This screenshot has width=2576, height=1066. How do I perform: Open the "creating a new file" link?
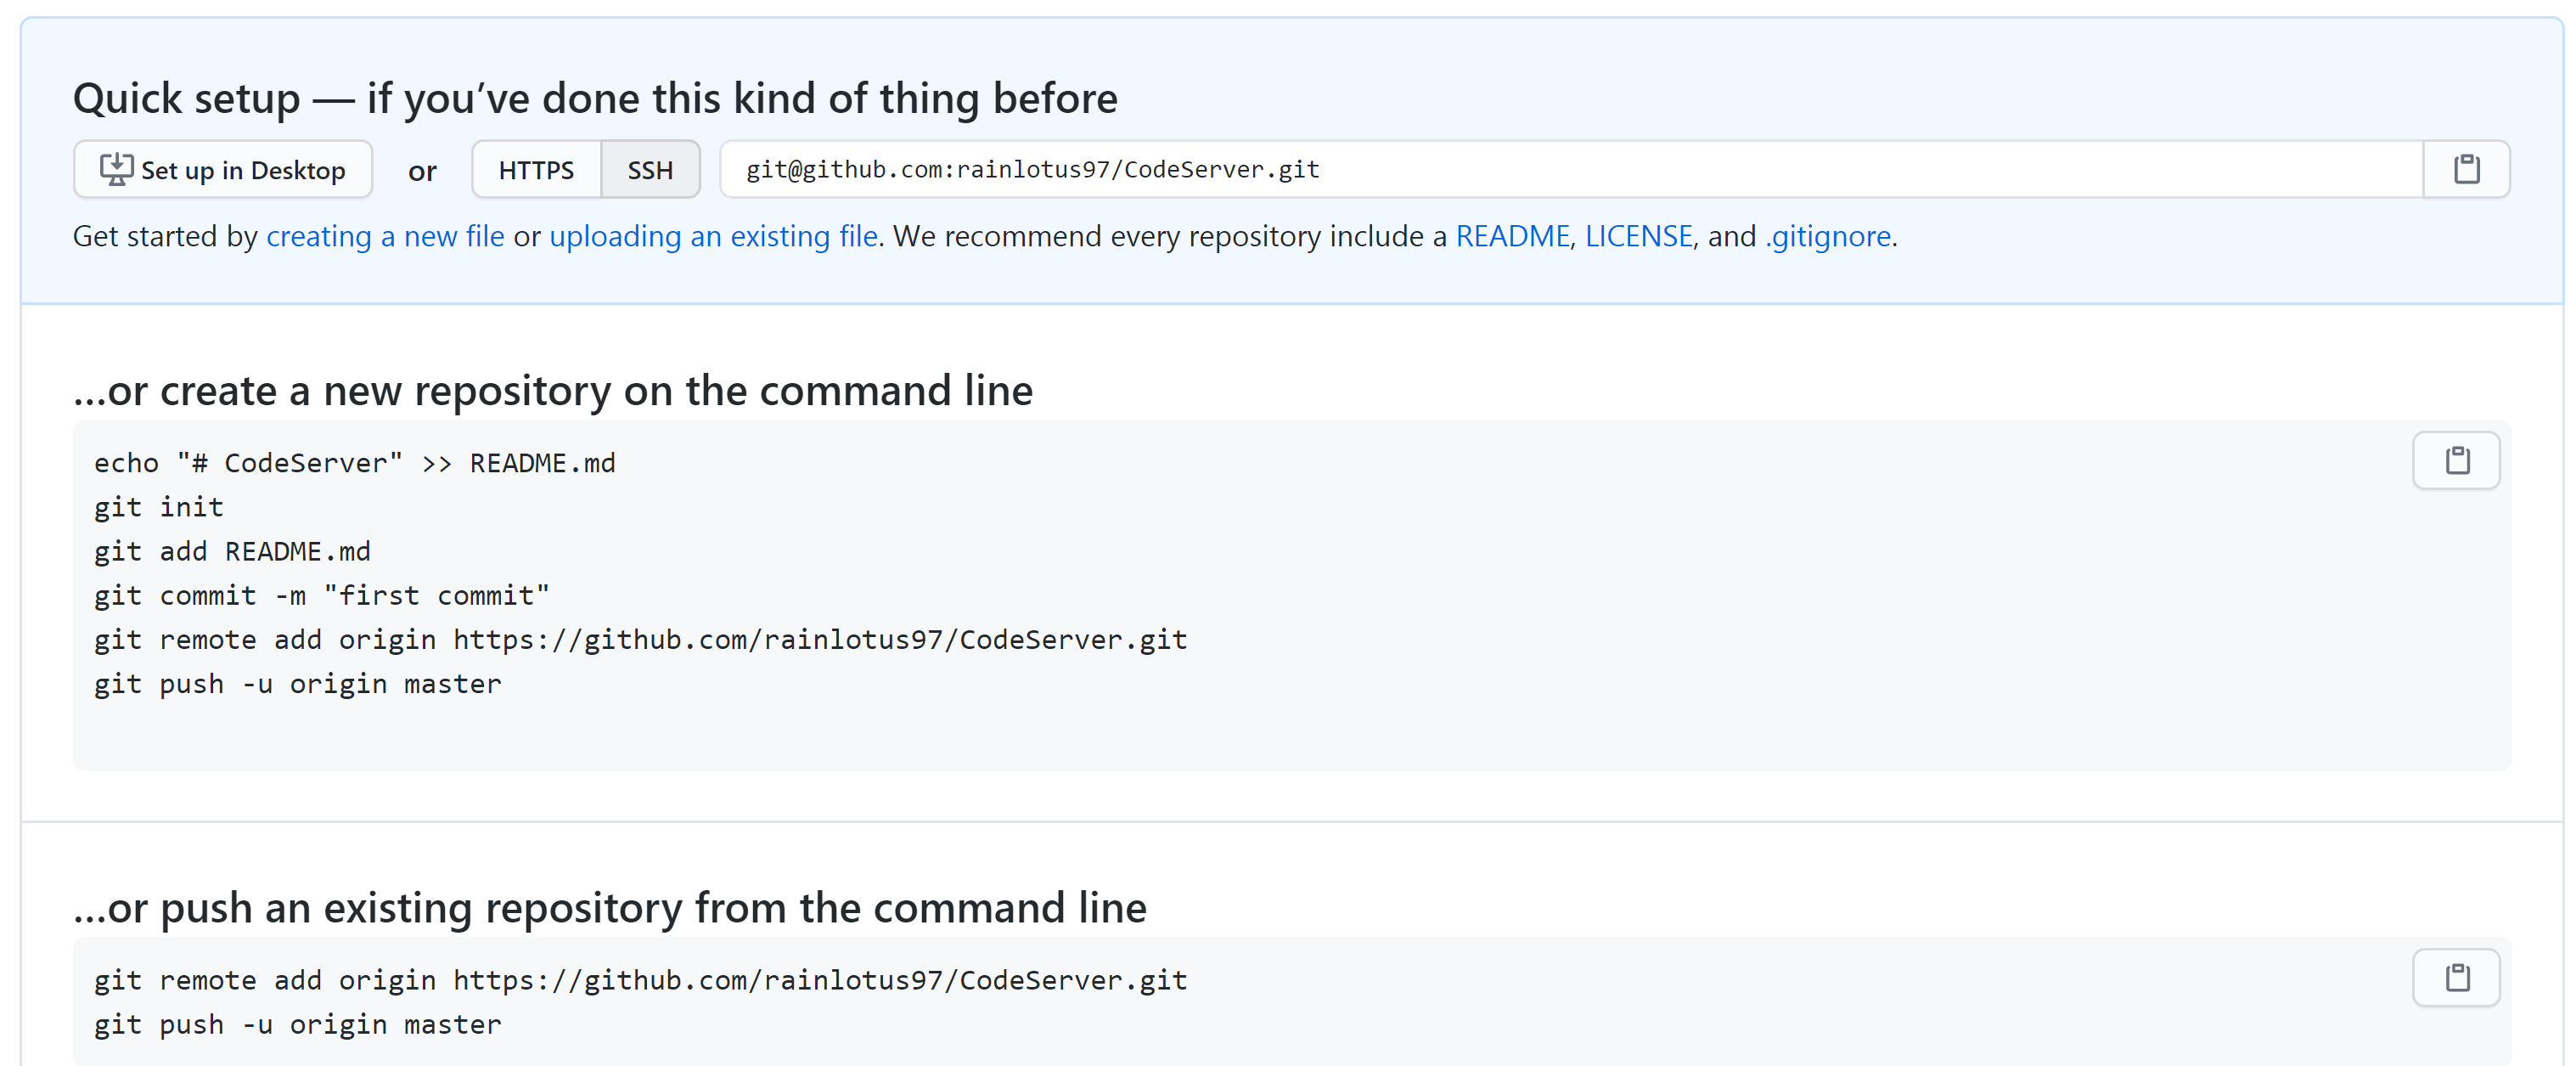(385, 236)
